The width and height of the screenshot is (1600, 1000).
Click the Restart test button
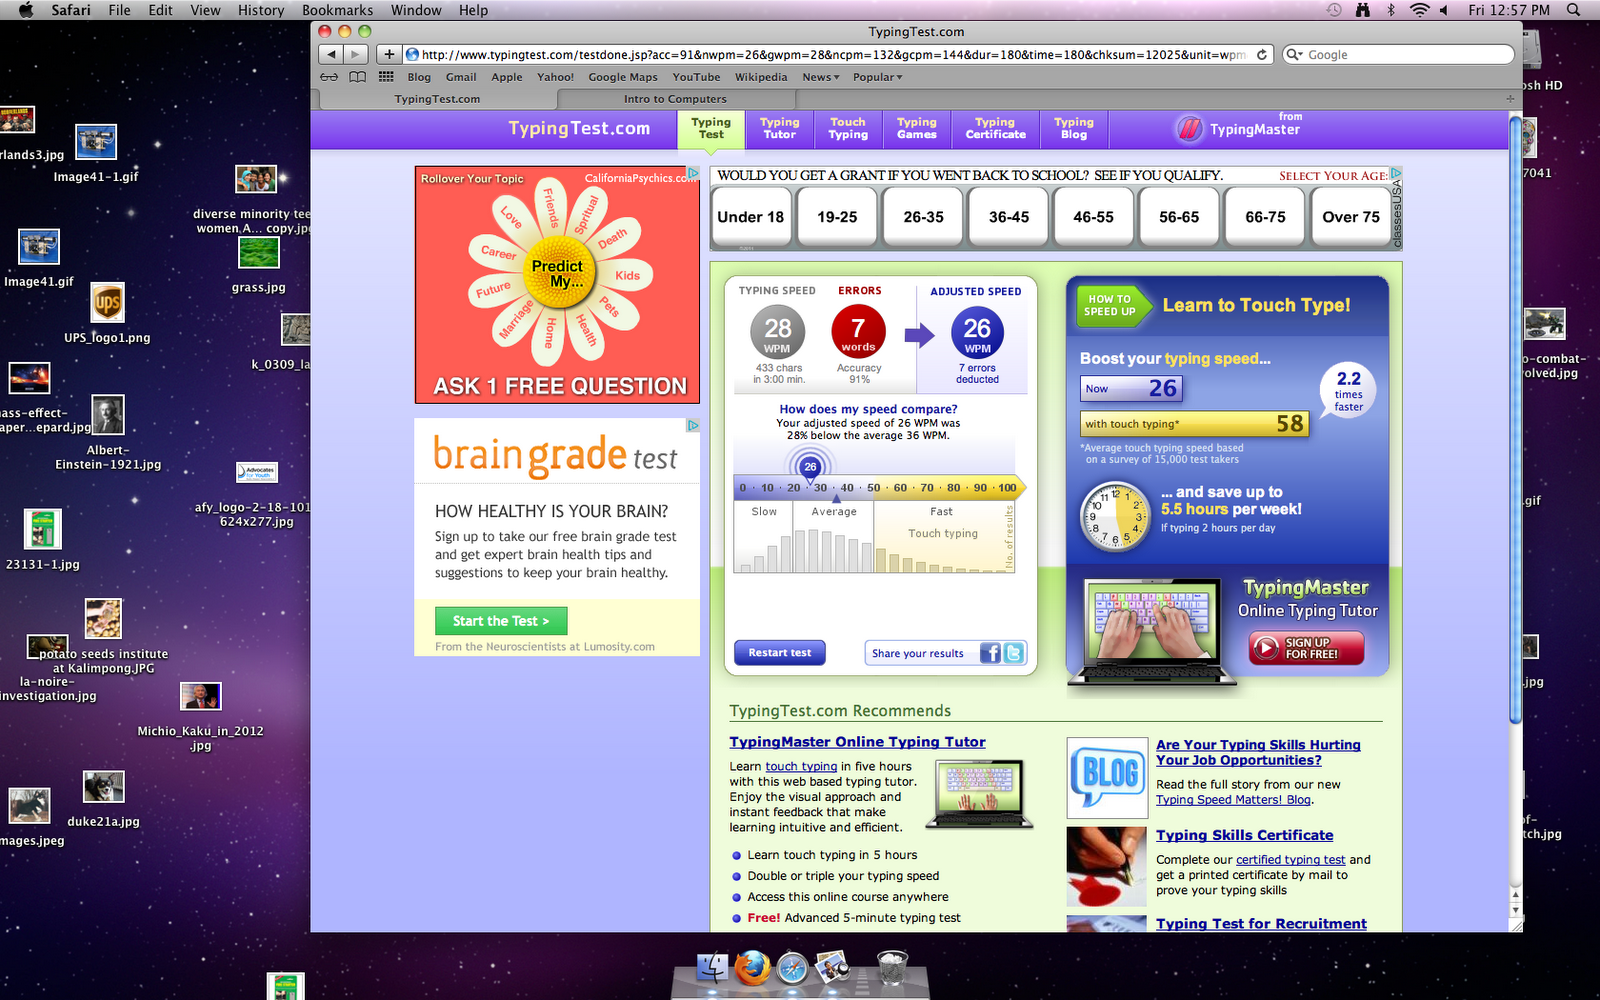click(x=780, y=653)
